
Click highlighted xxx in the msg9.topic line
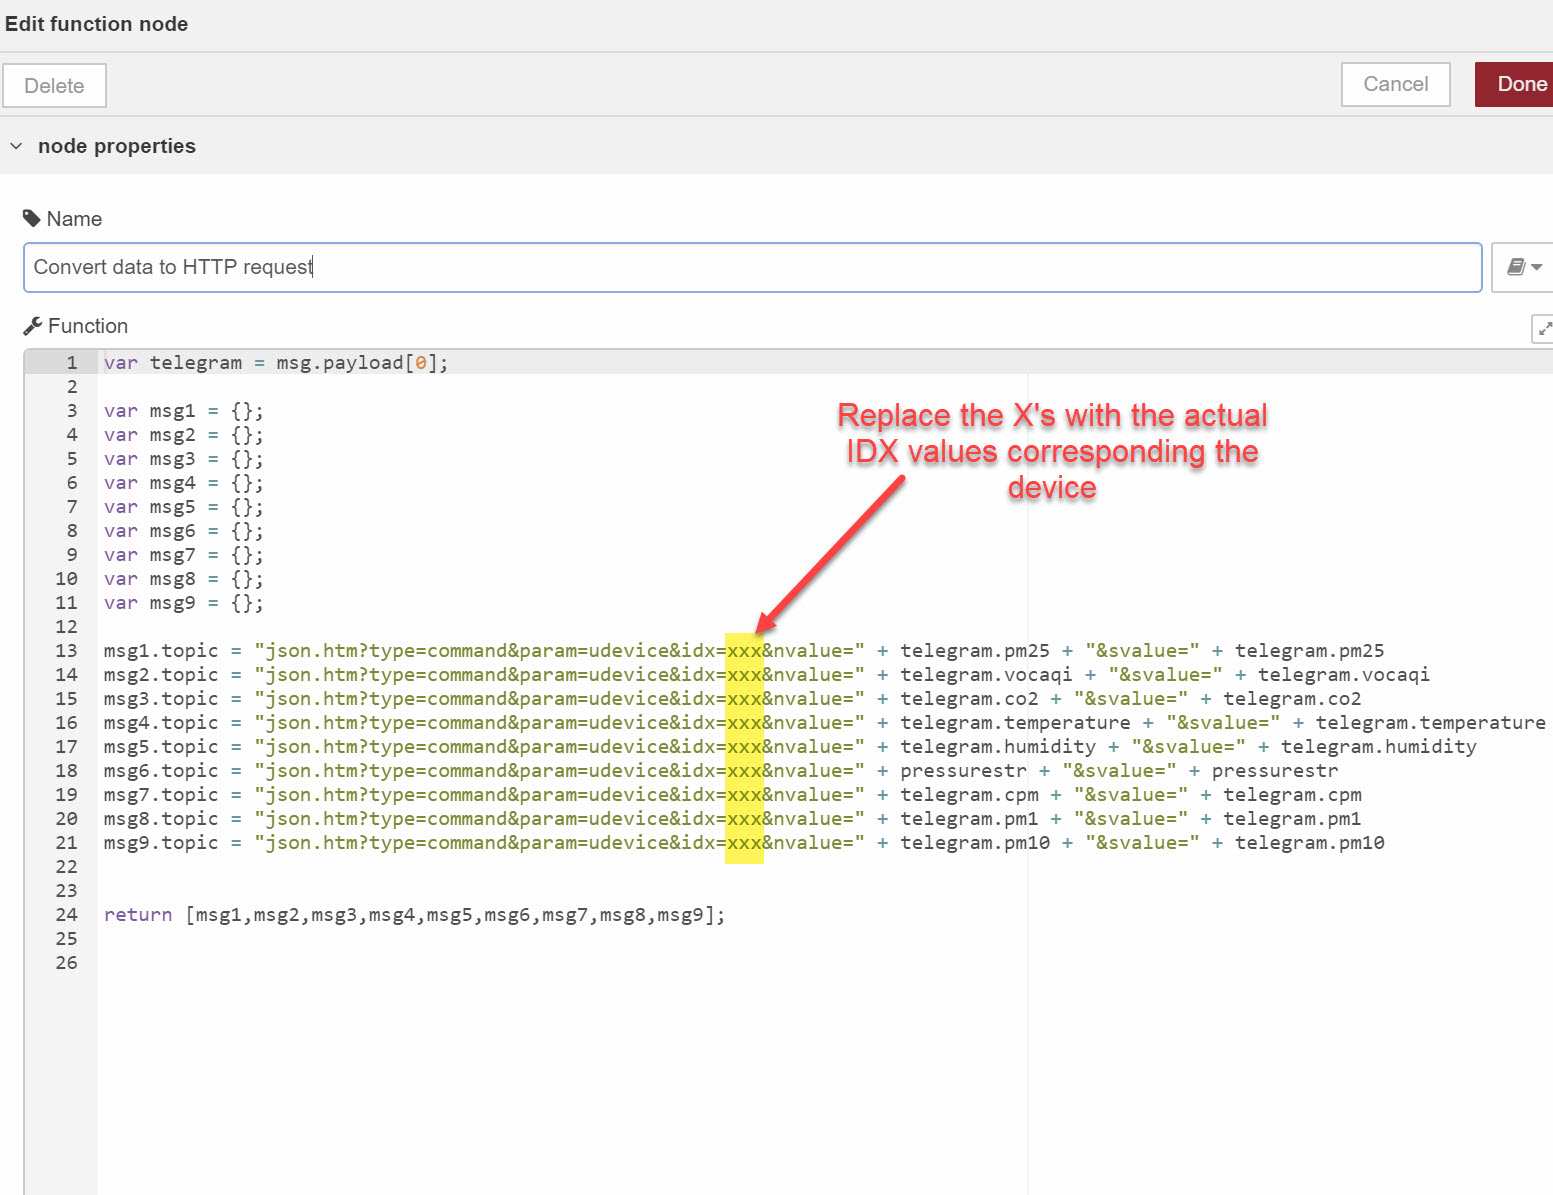click(744, 843)
